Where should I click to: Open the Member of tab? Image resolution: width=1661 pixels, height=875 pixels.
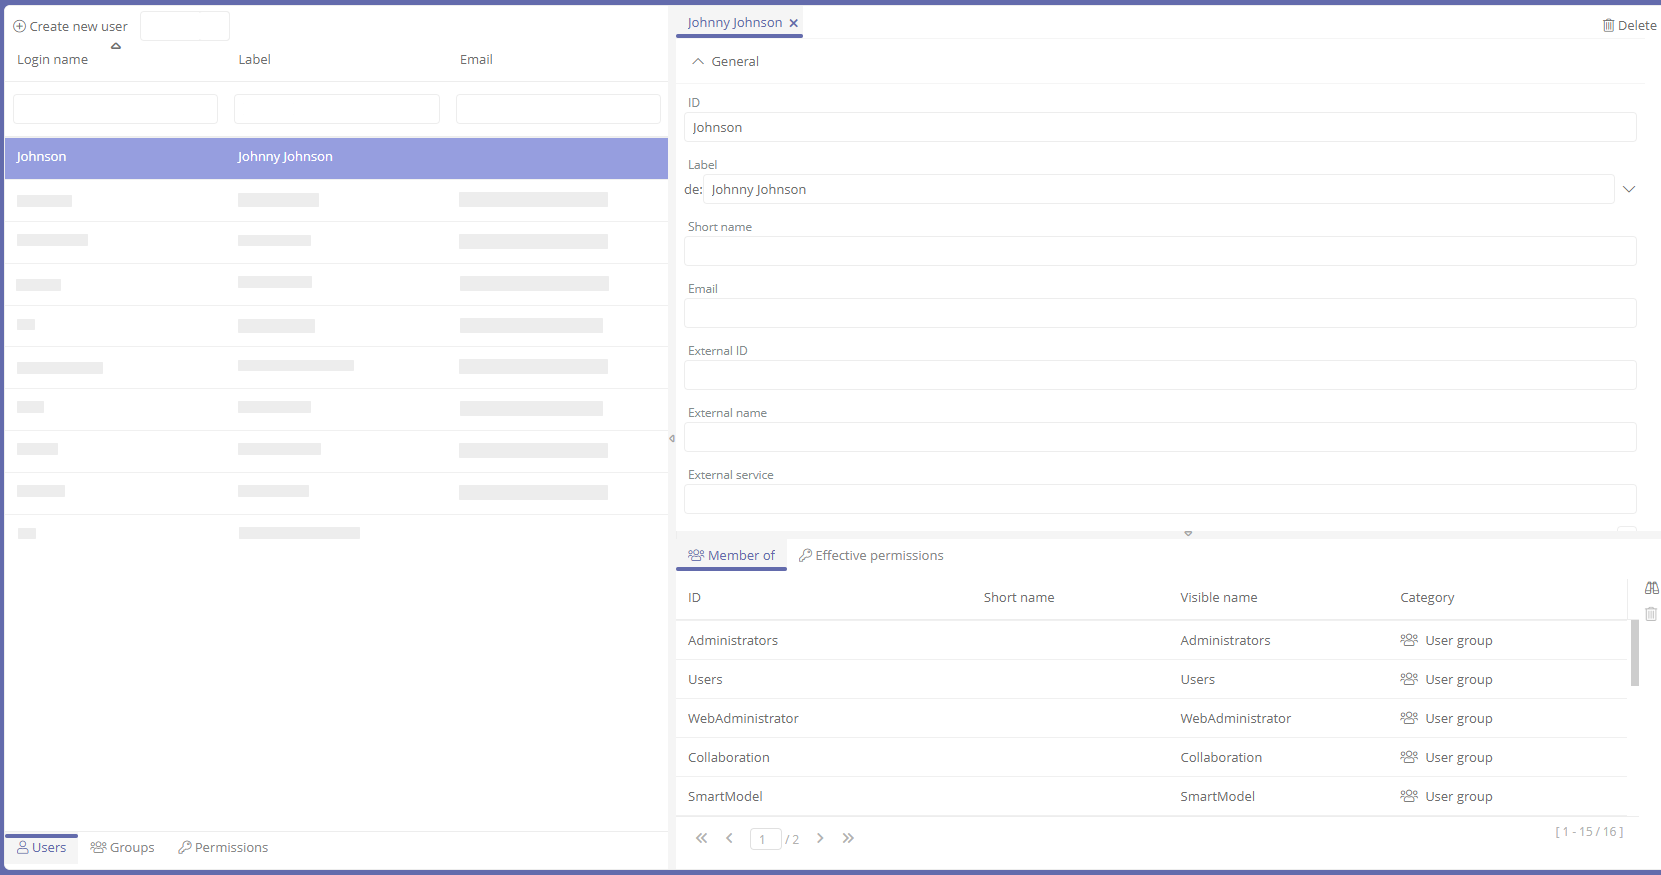pos(731,556)
